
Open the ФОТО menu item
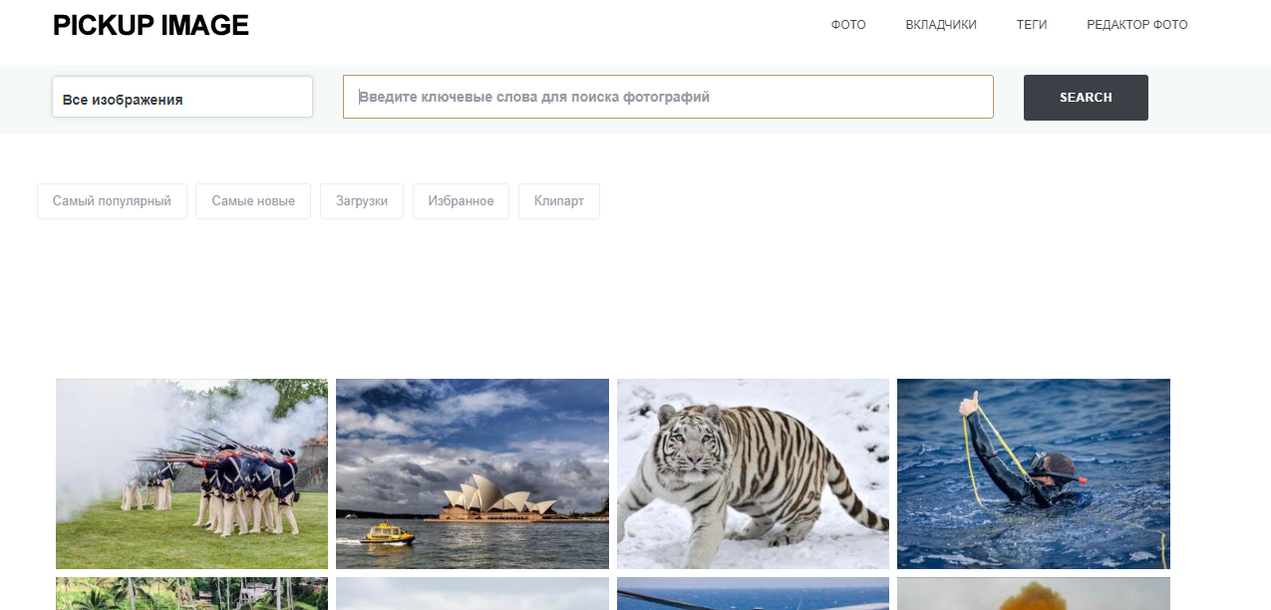(848, 25)
